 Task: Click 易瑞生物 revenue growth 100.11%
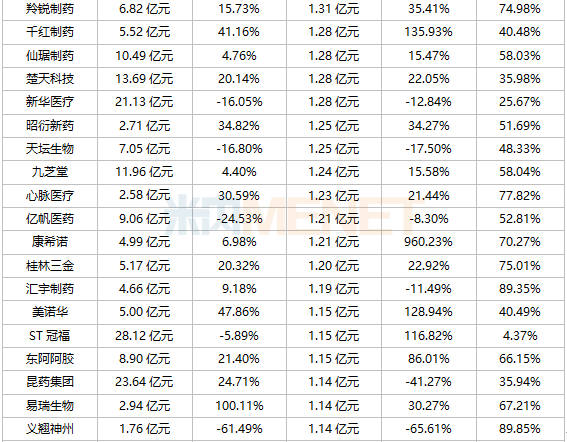(239, 406)
